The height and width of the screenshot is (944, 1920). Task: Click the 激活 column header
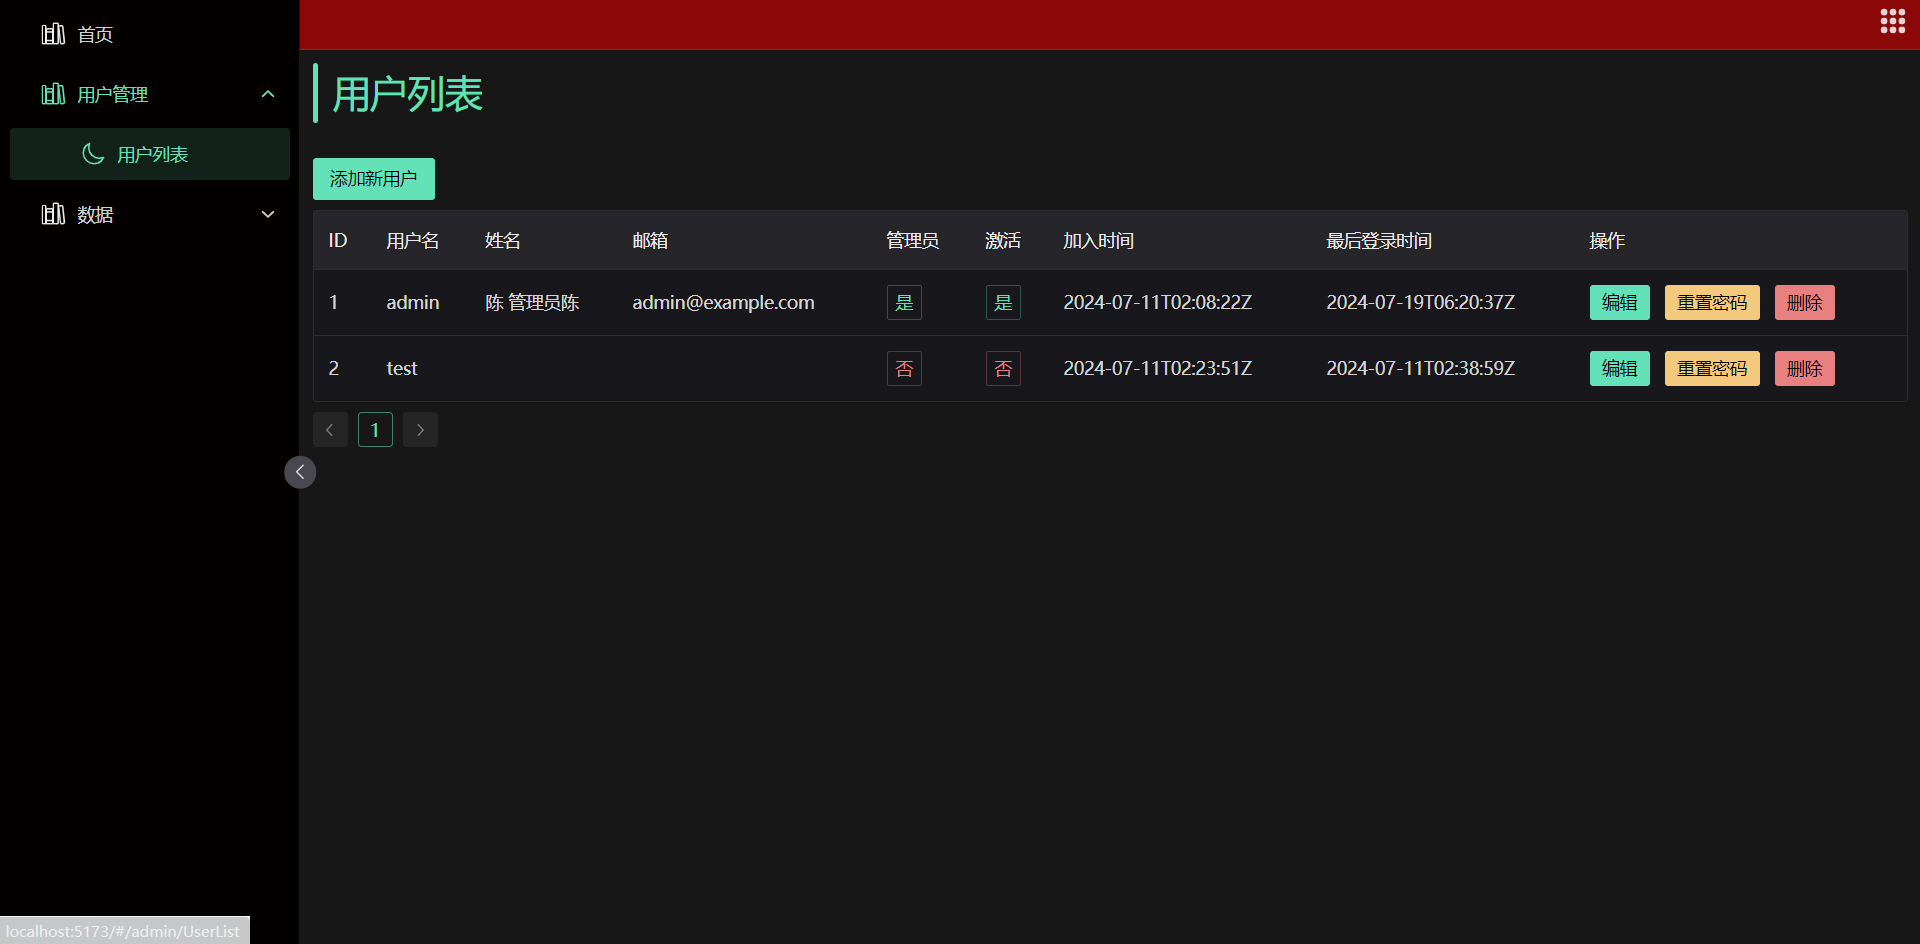point(1003,240)
